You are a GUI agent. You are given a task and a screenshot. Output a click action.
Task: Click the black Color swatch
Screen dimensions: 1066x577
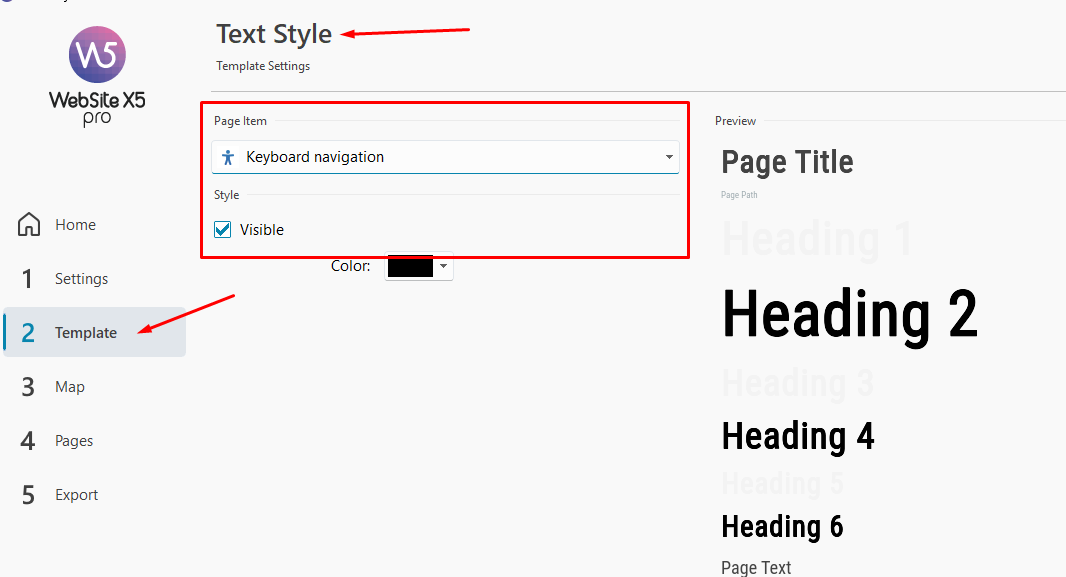(x=411, y=266)
